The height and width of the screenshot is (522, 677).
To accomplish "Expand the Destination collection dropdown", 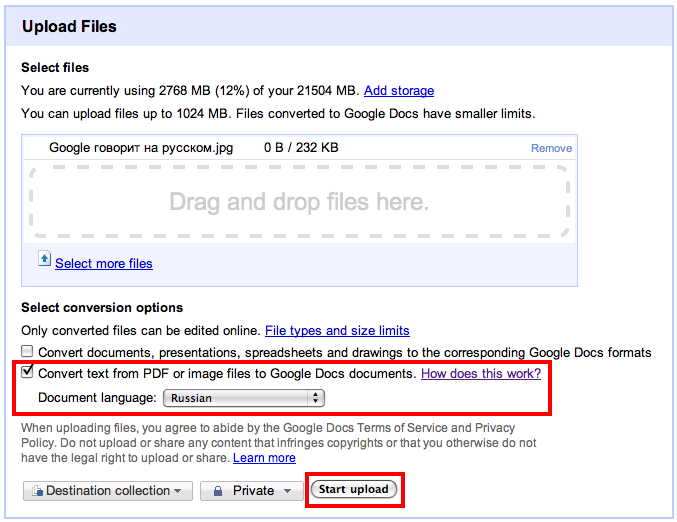I will pyautogui.click(x=108, y=491).
